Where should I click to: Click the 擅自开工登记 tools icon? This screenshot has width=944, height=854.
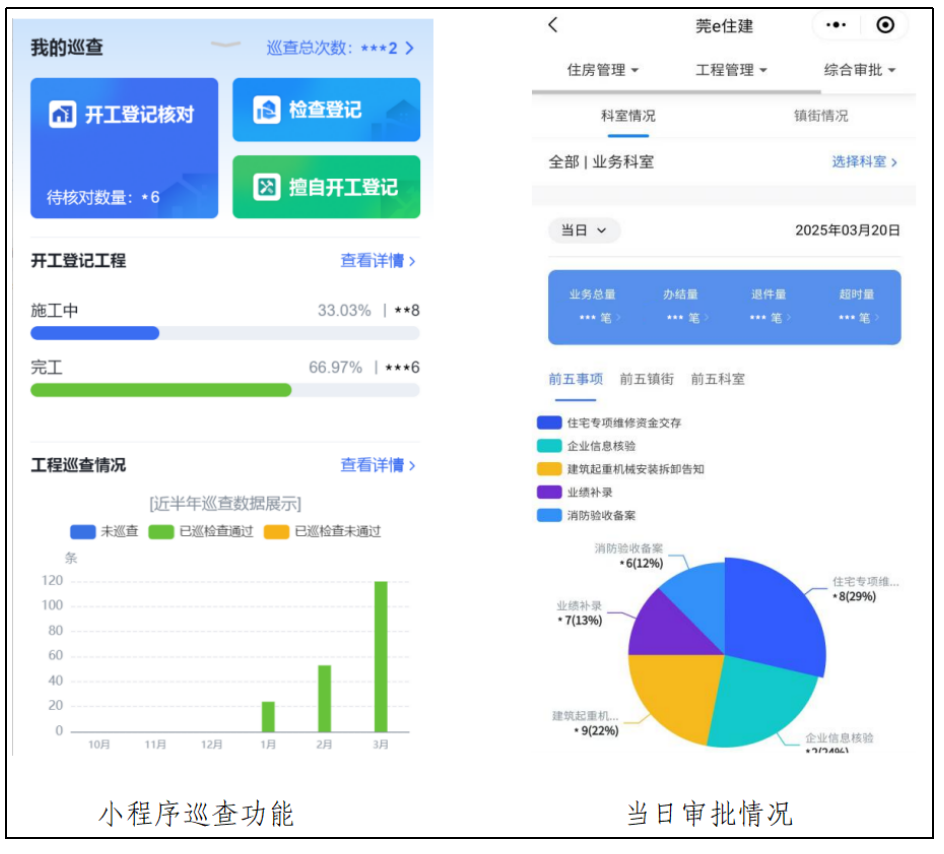266,187
